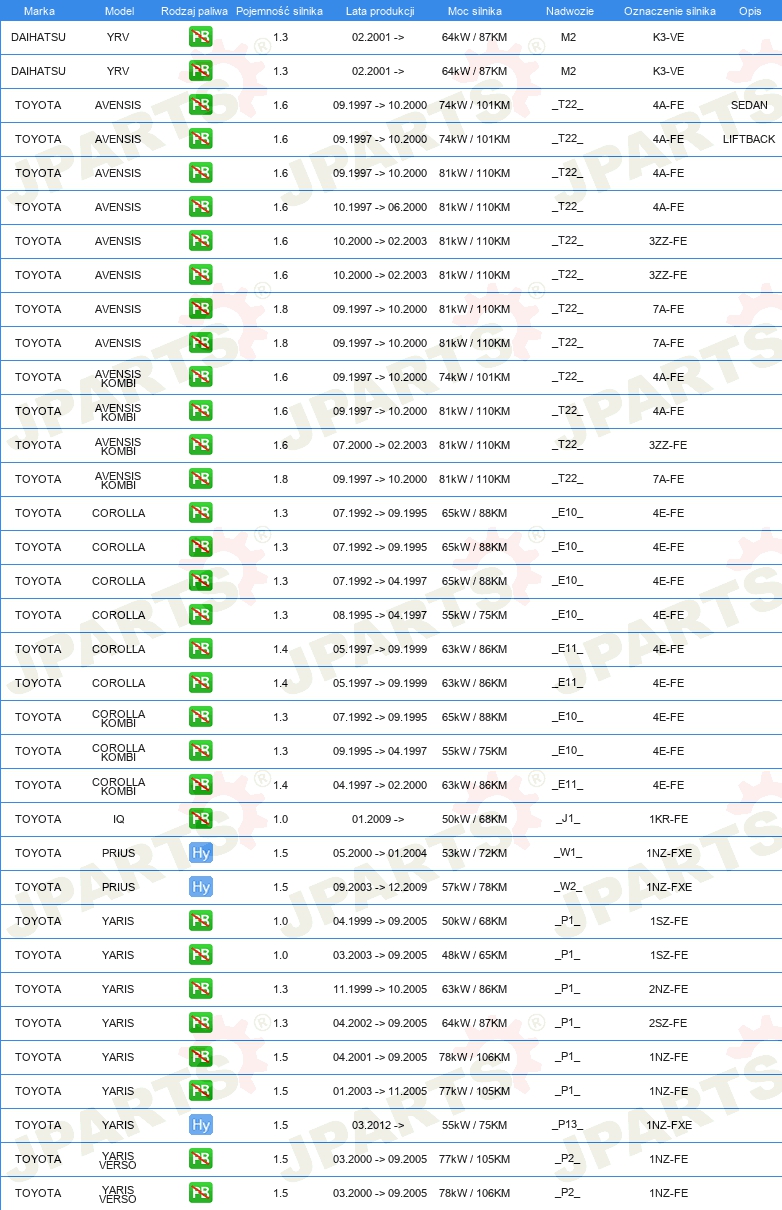Click fuel icon for Avensis Kombi 3ZZ-FE row
Image resolution: width=782 pixels, height=1210 pixels.
[x=201, y=445]
